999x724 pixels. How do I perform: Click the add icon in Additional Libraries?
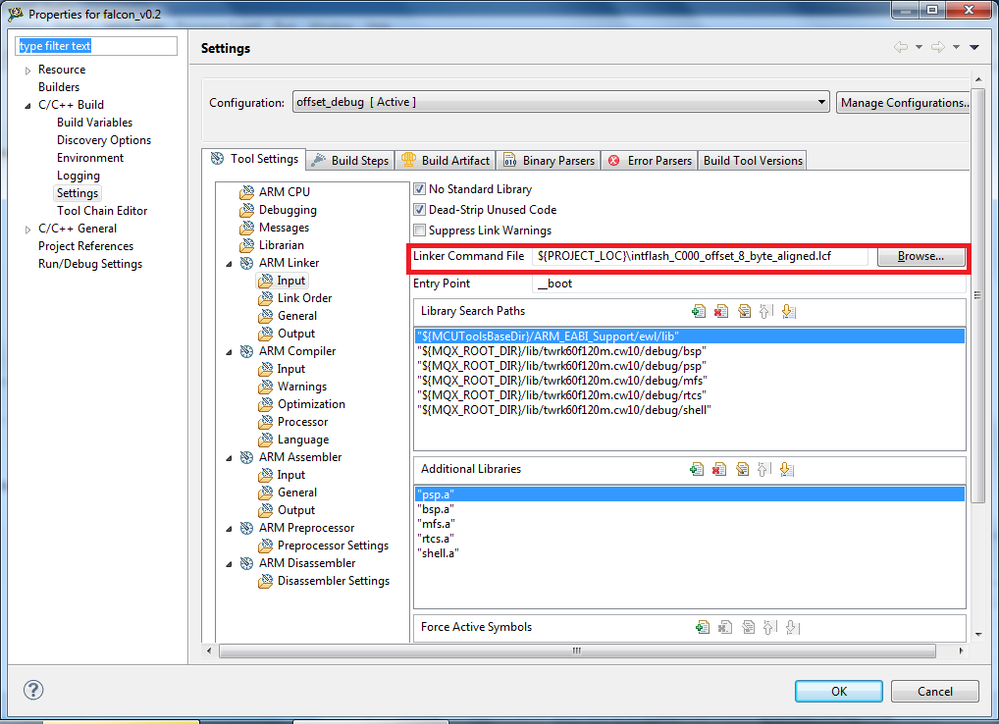click(697, 469)
